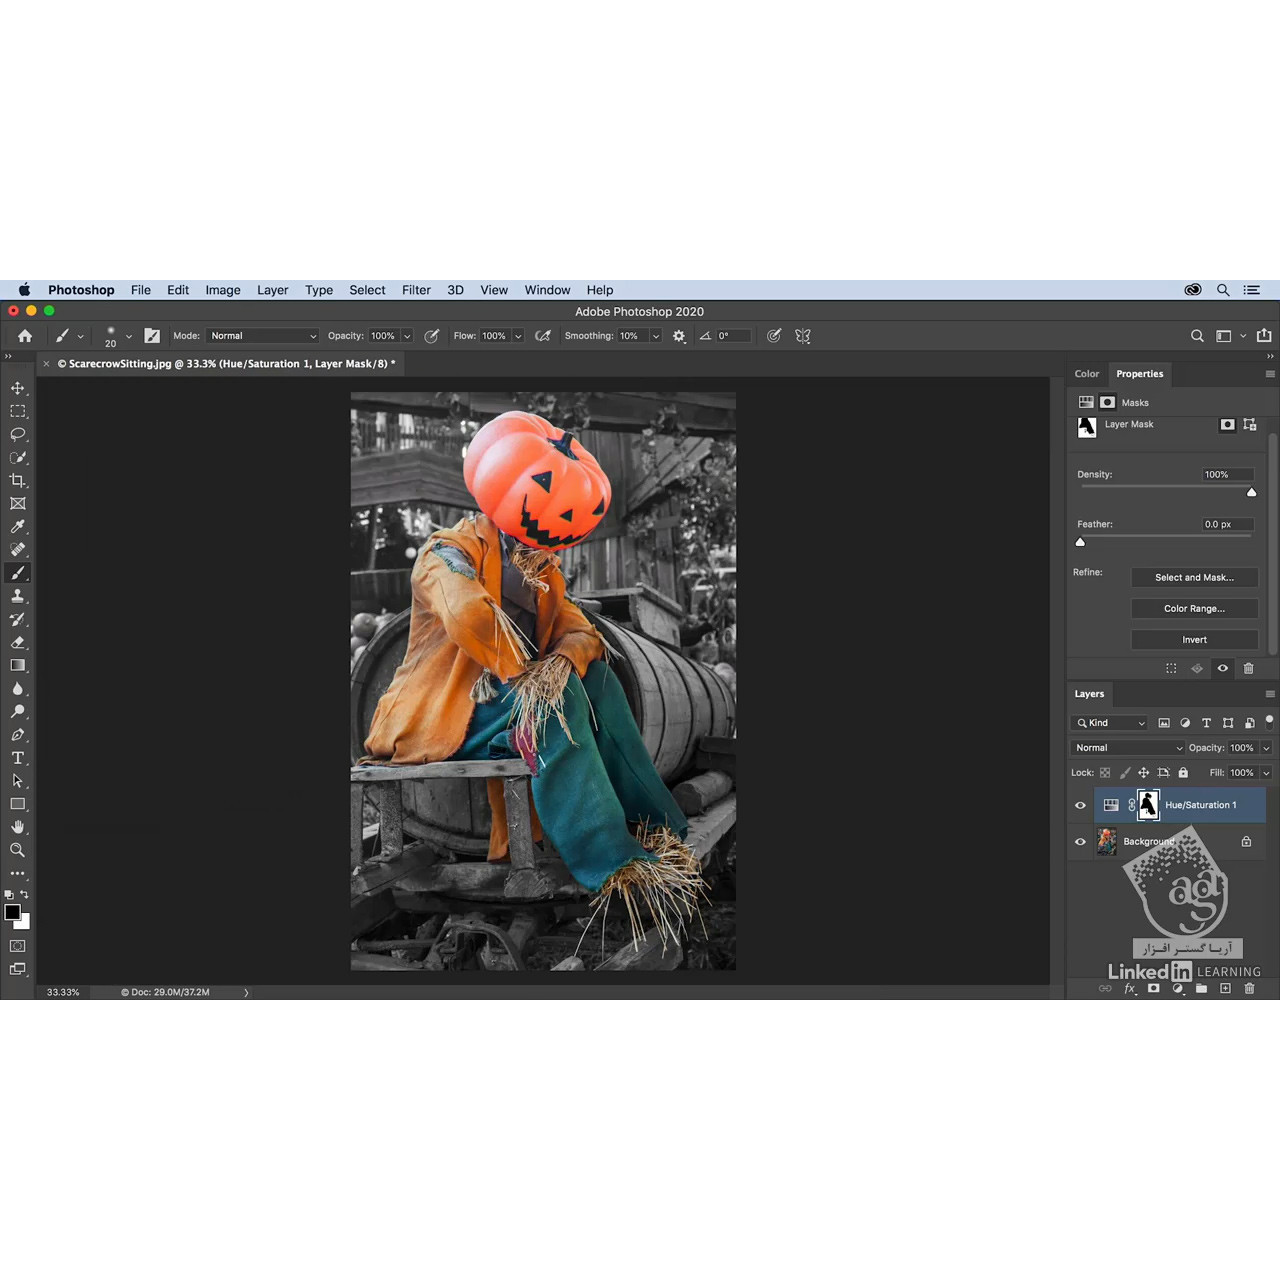
Task: Hide the Hue/Saturation 1 layer
Action: [x=1080, y=805]
